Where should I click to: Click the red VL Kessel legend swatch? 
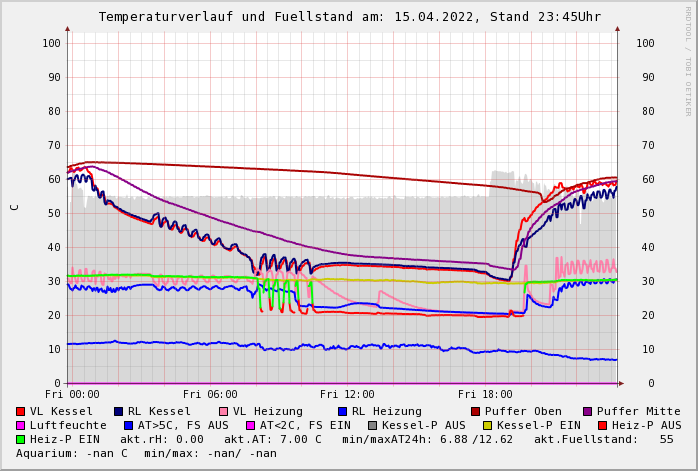21,411
